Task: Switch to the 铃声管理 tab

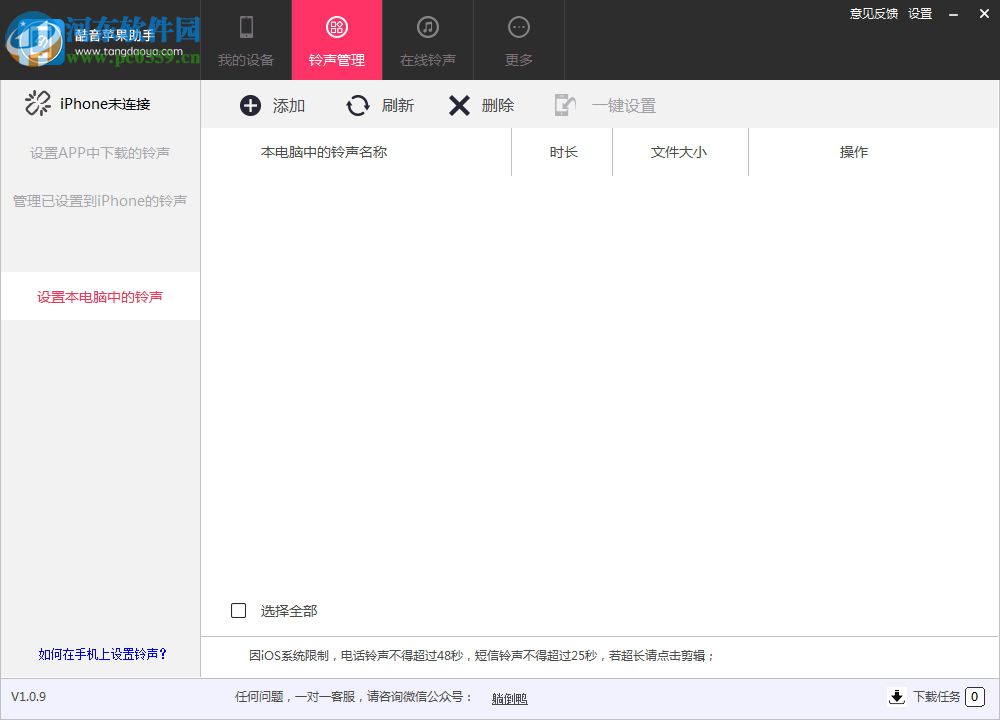Action: click(x=337, y=40)
